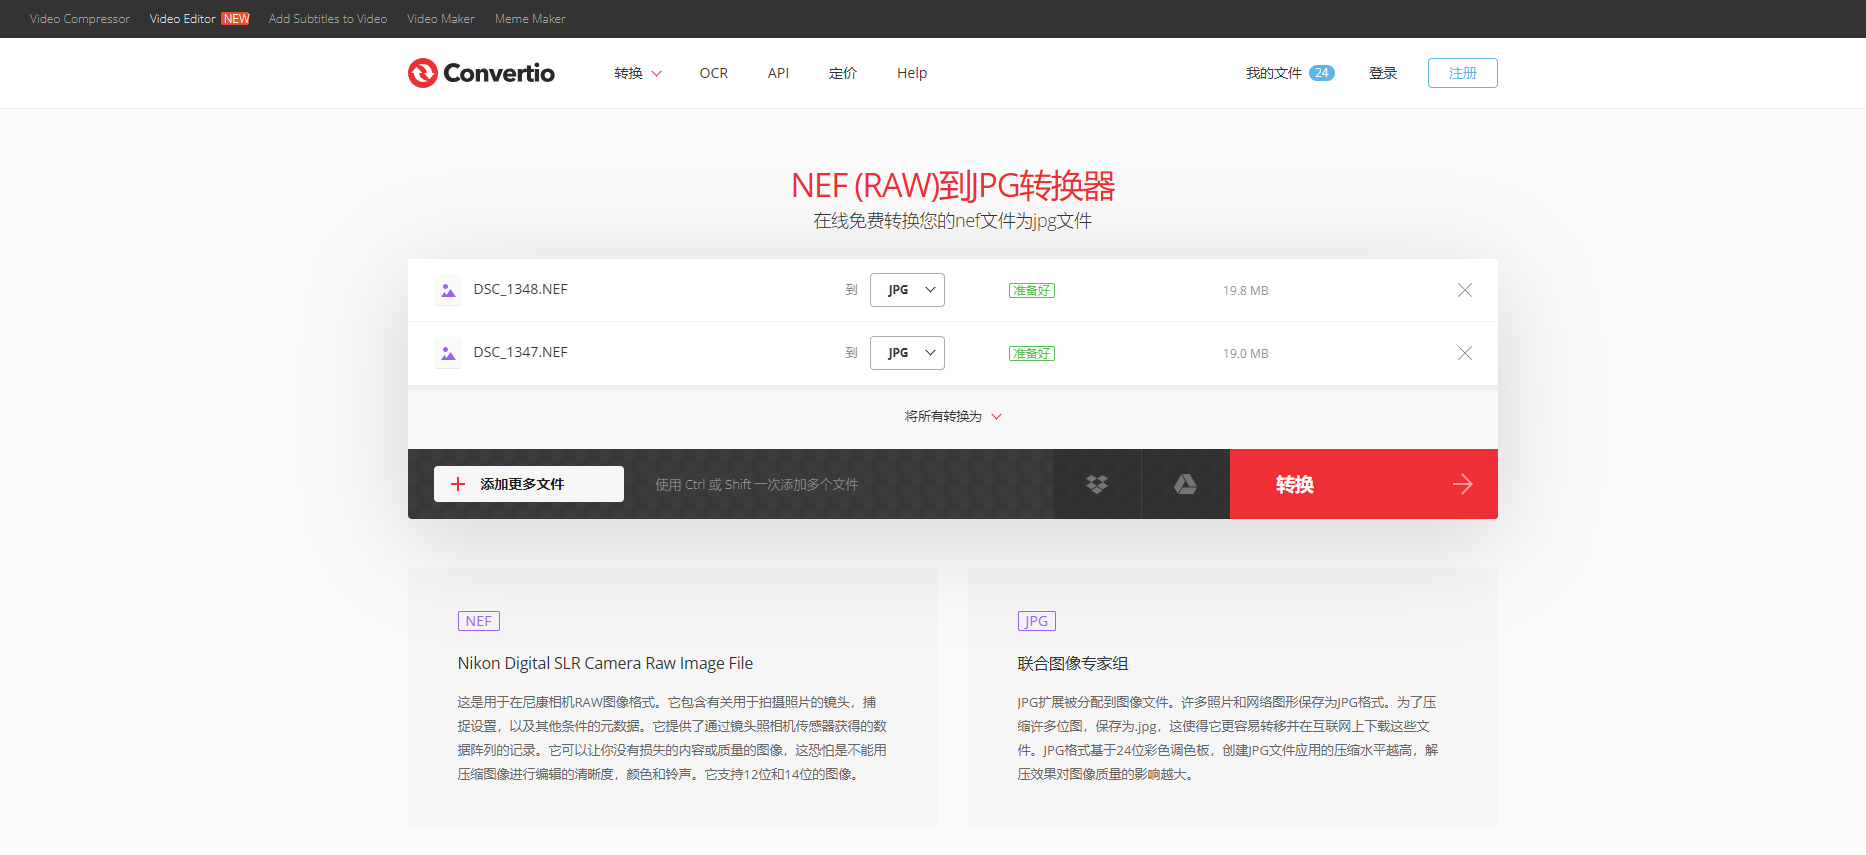Viewport: 1866px width, 855px height.
Task: Click the DSC_1347.NEF file name
Action: click(521, 352)
